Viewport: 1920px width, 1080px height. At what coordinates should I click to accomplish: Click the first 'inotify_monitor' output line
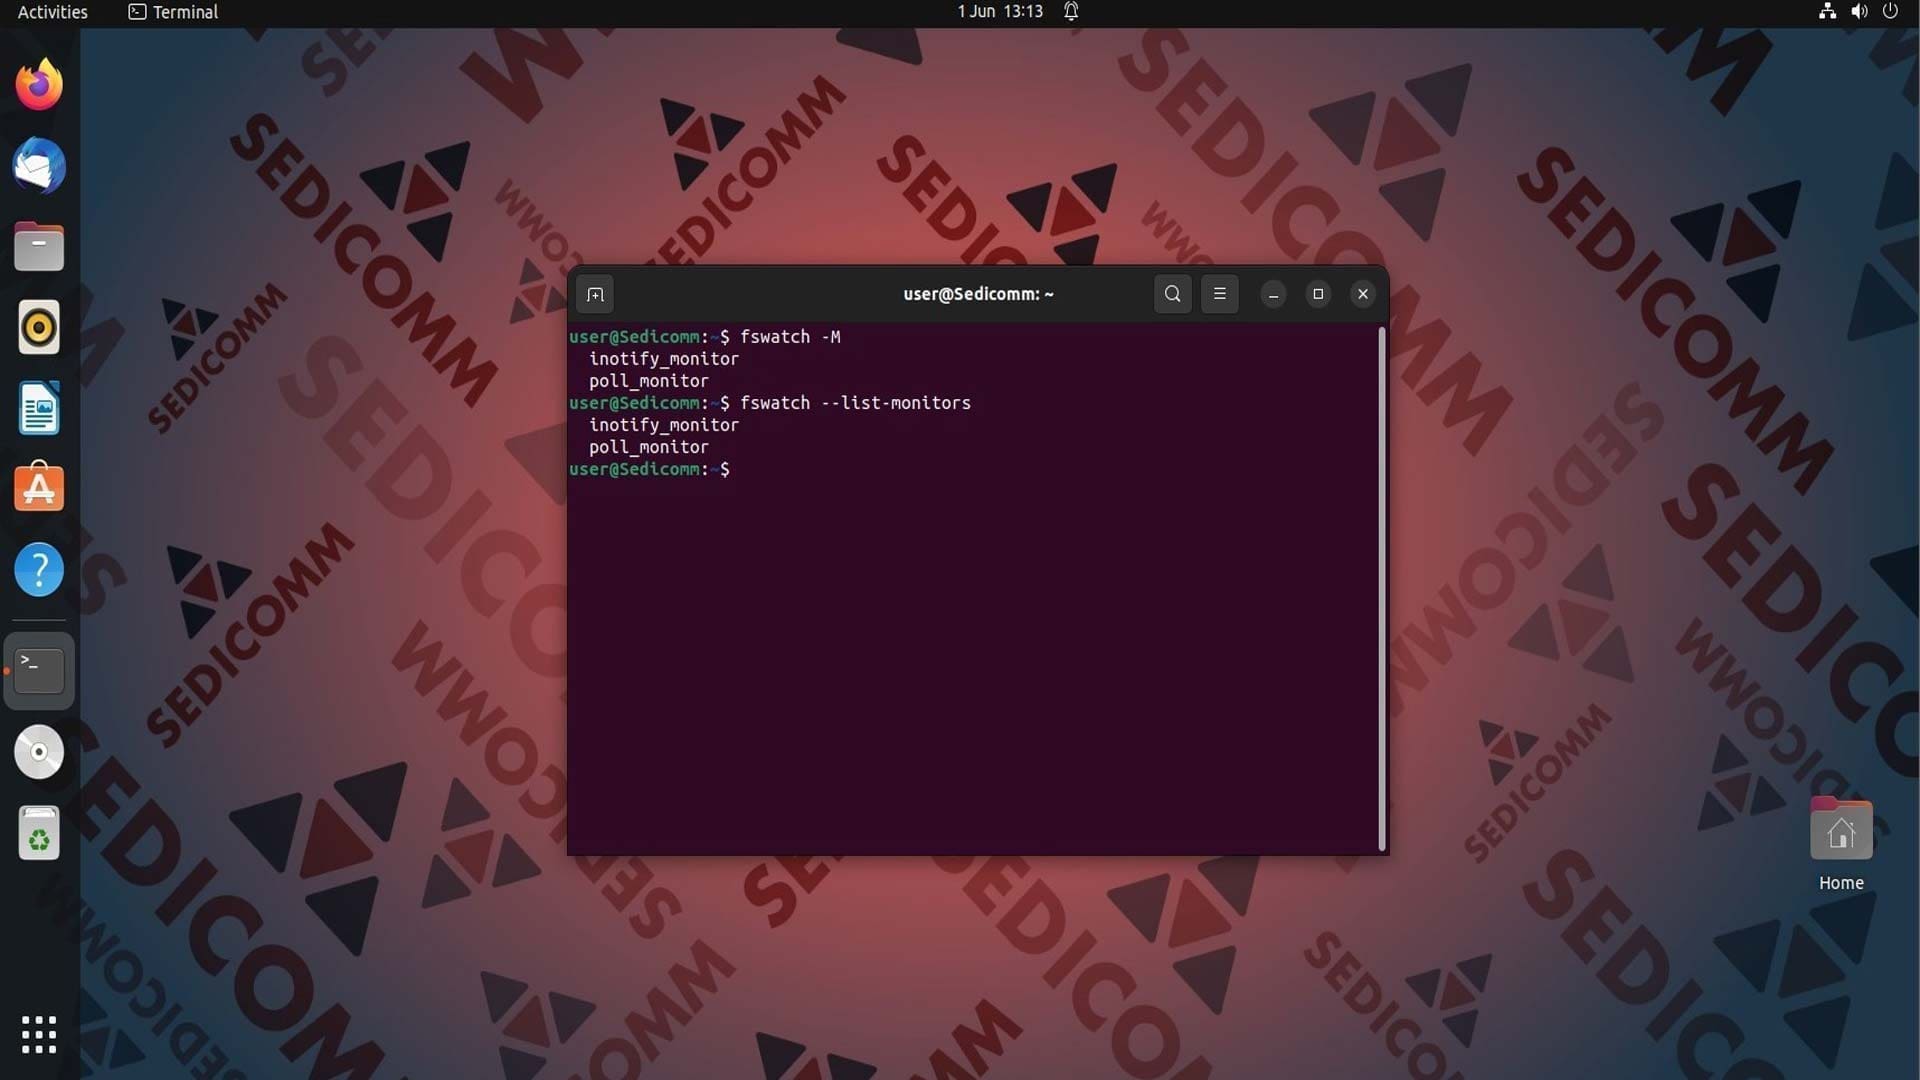664,359
